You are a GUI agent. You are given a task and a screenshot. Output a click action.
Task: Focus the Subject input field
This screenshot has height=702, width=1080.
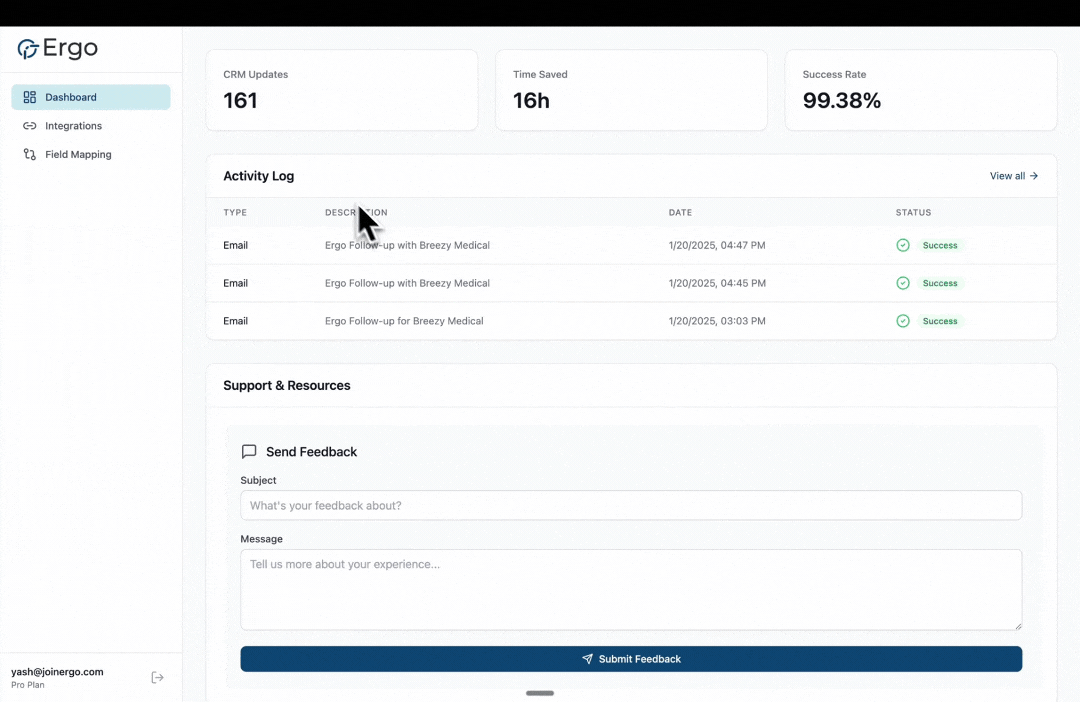(x=630, y=505)
